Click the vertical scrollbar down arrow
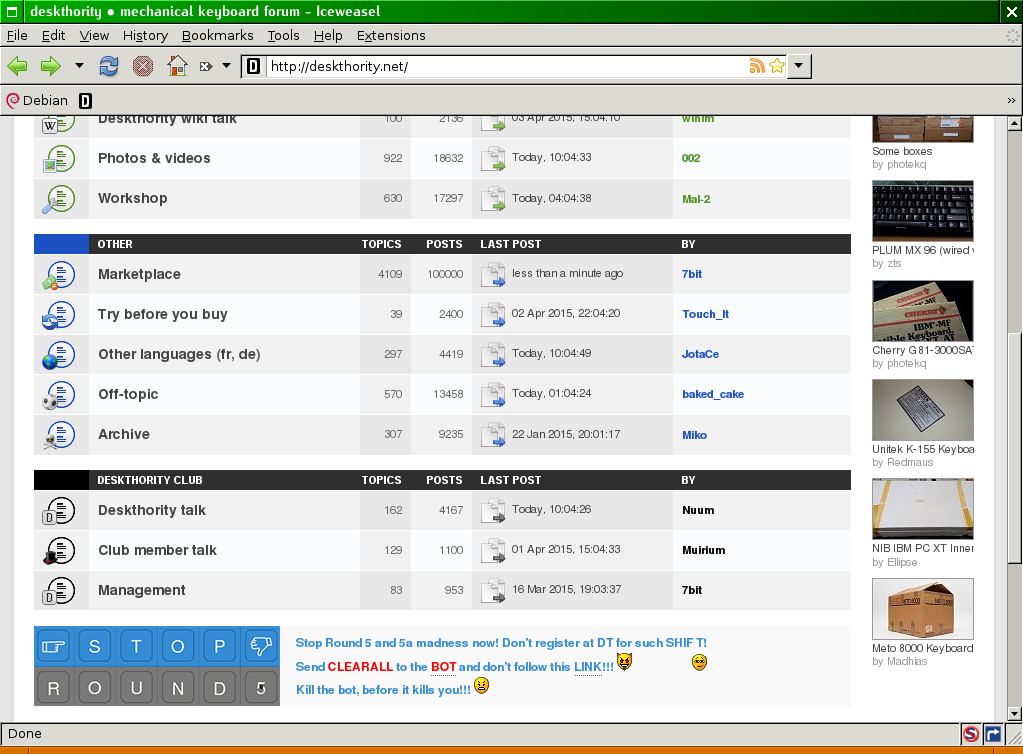Image resolution: width=1023 pixels, height=754 pixels. point(1014,713)
